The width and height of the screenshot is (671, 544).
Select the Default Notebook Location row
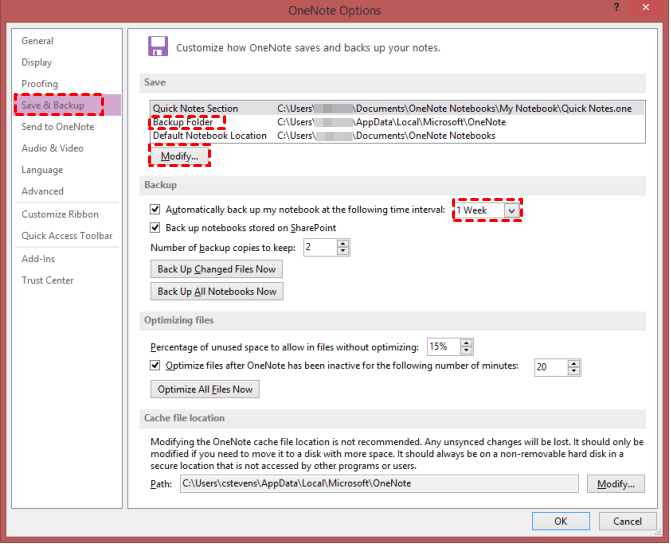point(397,136)
